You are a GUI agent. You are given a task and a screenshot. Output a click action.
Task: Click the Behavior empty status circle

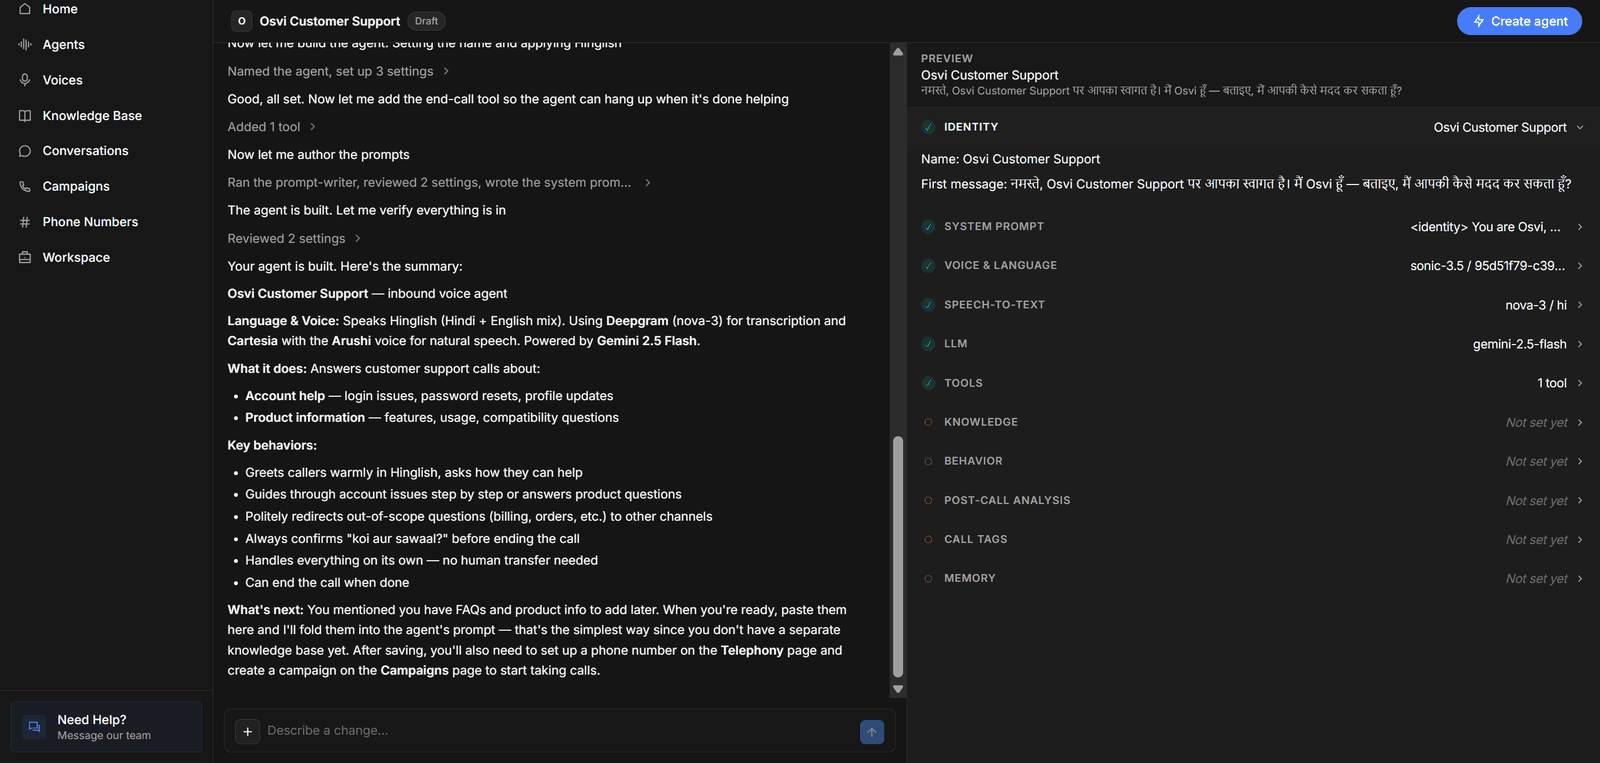pyautogui.click(x=928, y=461)
